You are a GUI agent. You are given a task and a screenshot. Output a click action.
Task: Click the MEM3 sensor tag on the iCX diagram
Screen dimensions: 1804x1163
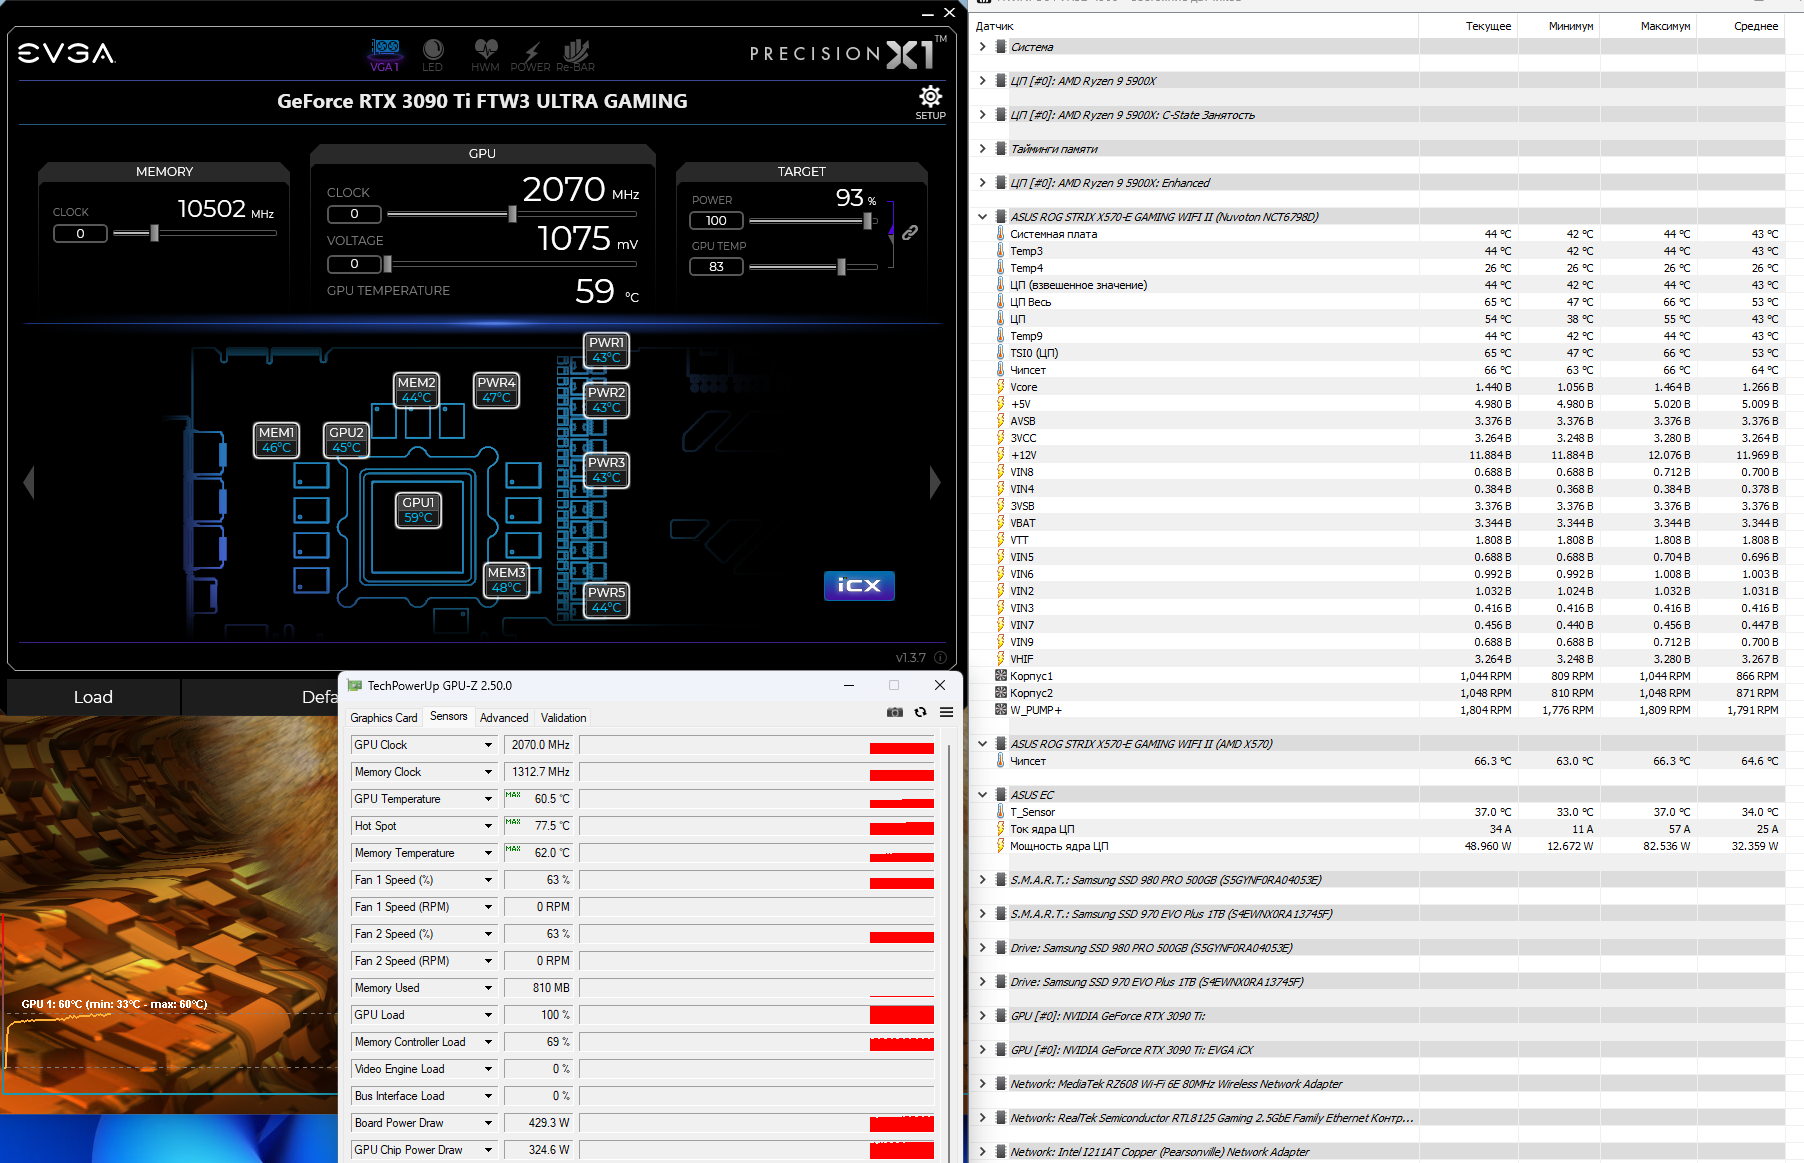(x=506, y=580)
